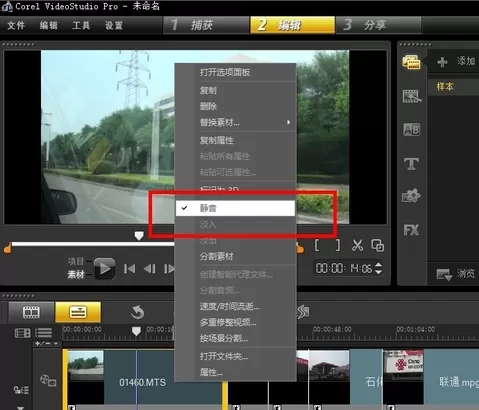479x410 pixels.
Task: Open the FX filter library icon
Action: tap(411, 230)
